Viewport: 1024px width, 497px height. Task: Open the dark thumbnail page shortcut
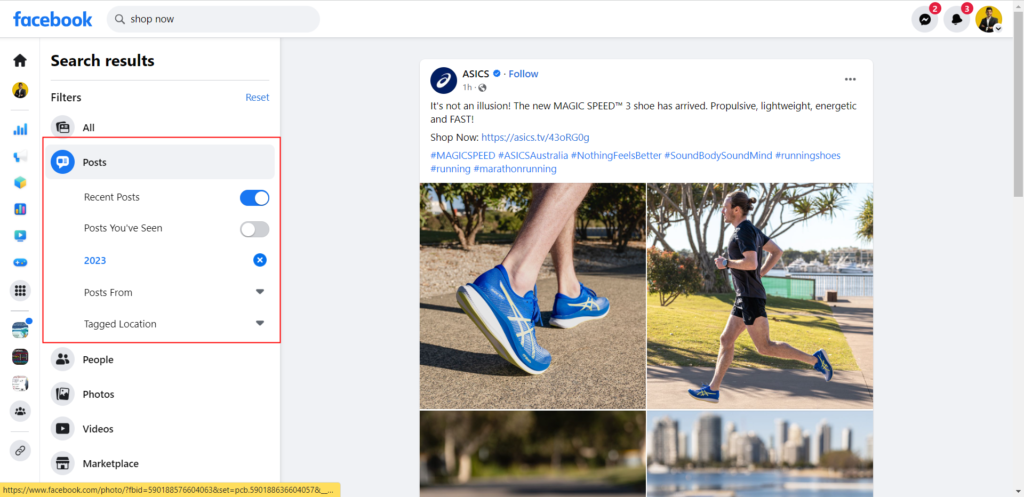(20, 357)
